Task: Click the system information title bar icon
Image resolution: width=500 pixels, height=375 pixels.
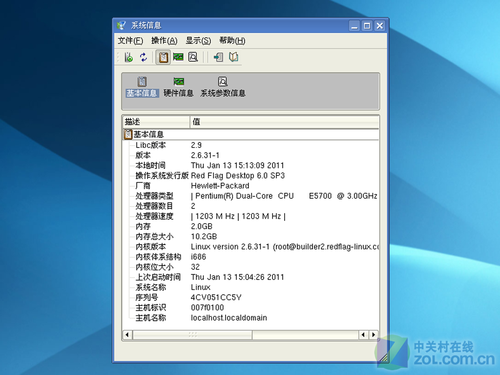Action: (121, 25)
